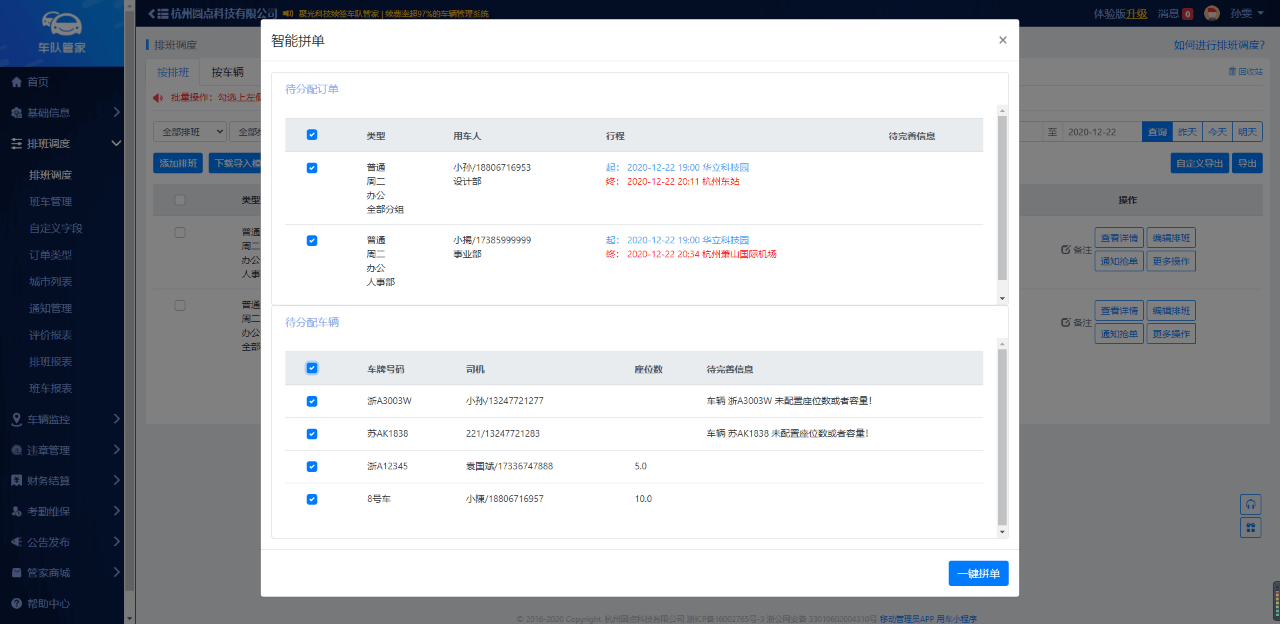The height and width of the screenshot is (624, 1280).
Task: Switch to the 按车辆 tab
Action: (x=227, y=73)
